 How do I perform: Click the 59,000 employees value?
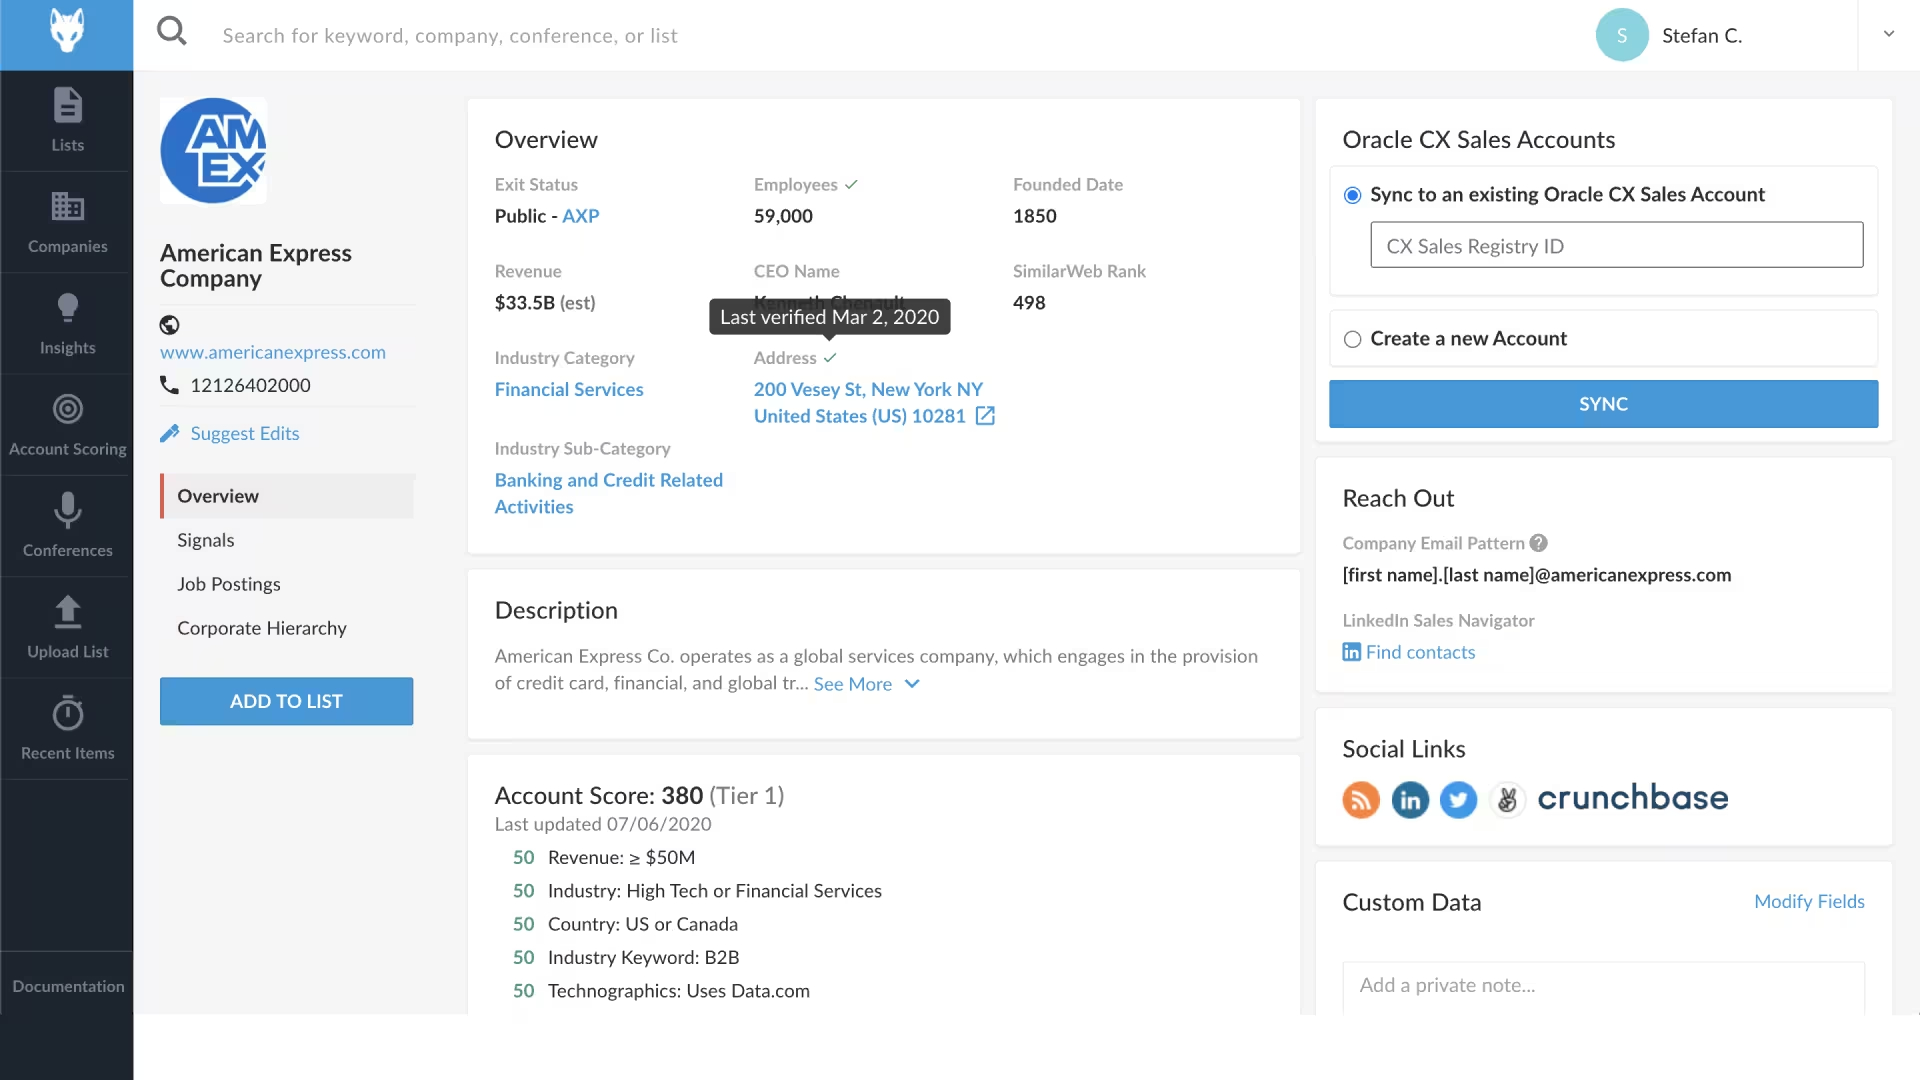pyautogui.click(x=783, y=216)
